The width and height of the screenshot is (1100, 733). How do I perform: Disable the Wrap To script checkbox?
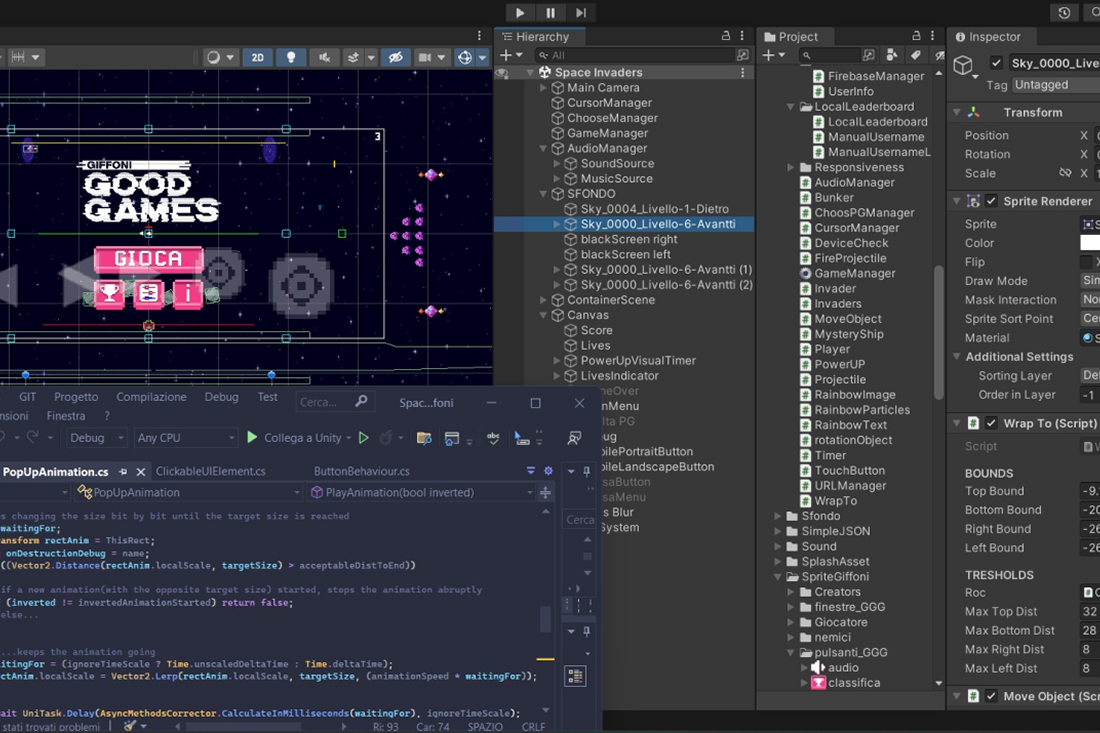tap(991, 423)
